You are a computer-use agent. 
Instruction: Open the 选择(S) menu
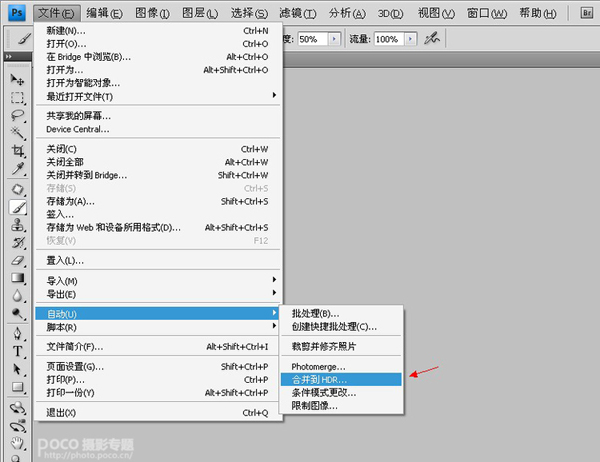pos(249,13)
